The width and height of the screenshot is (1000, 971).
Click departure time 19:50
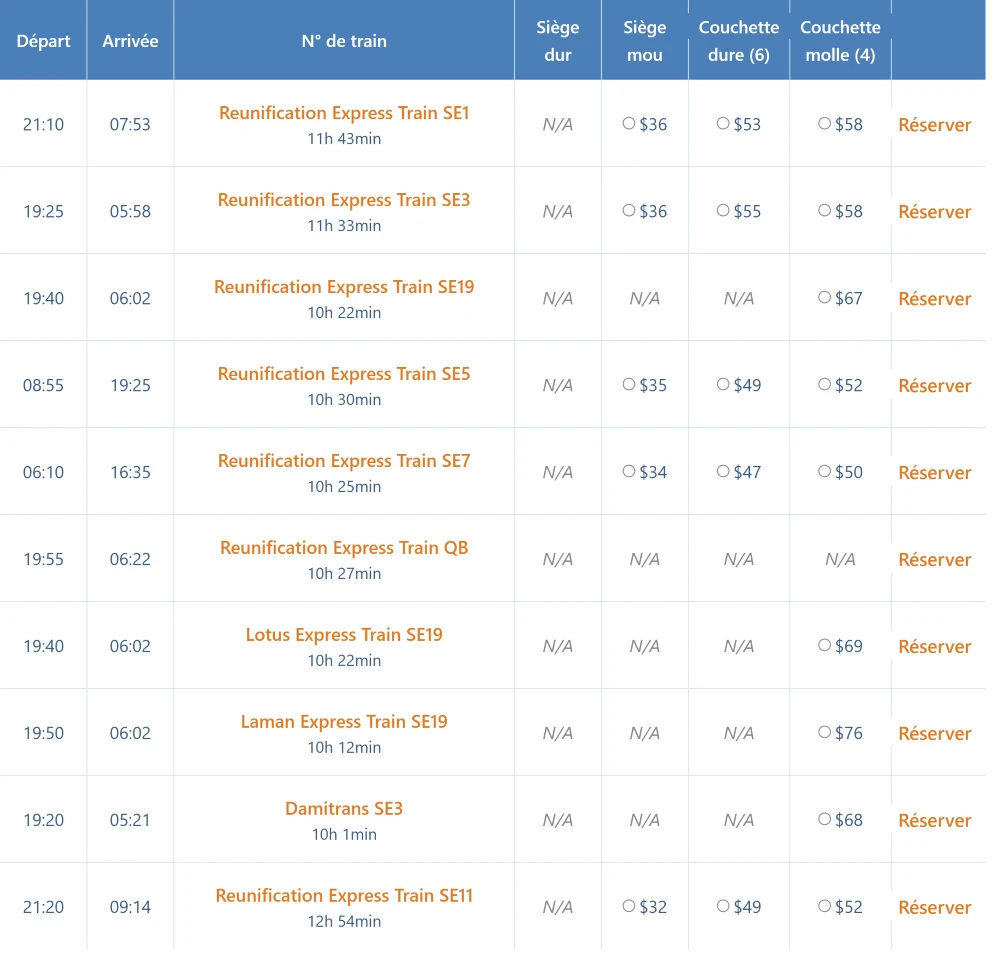click(43, 733)
